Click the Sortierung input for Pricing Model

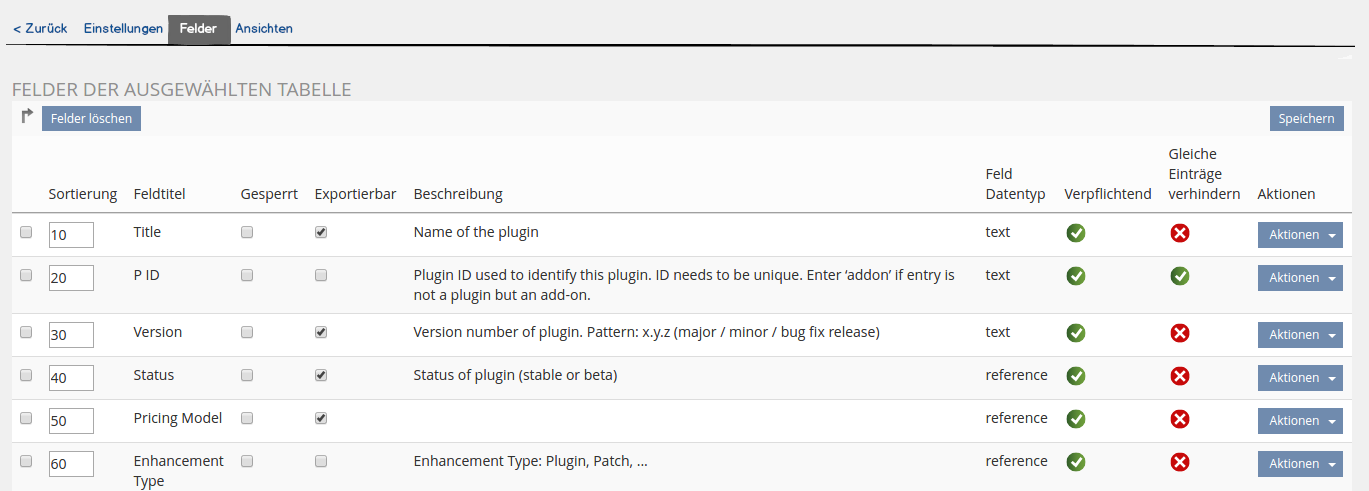(71, 421)
